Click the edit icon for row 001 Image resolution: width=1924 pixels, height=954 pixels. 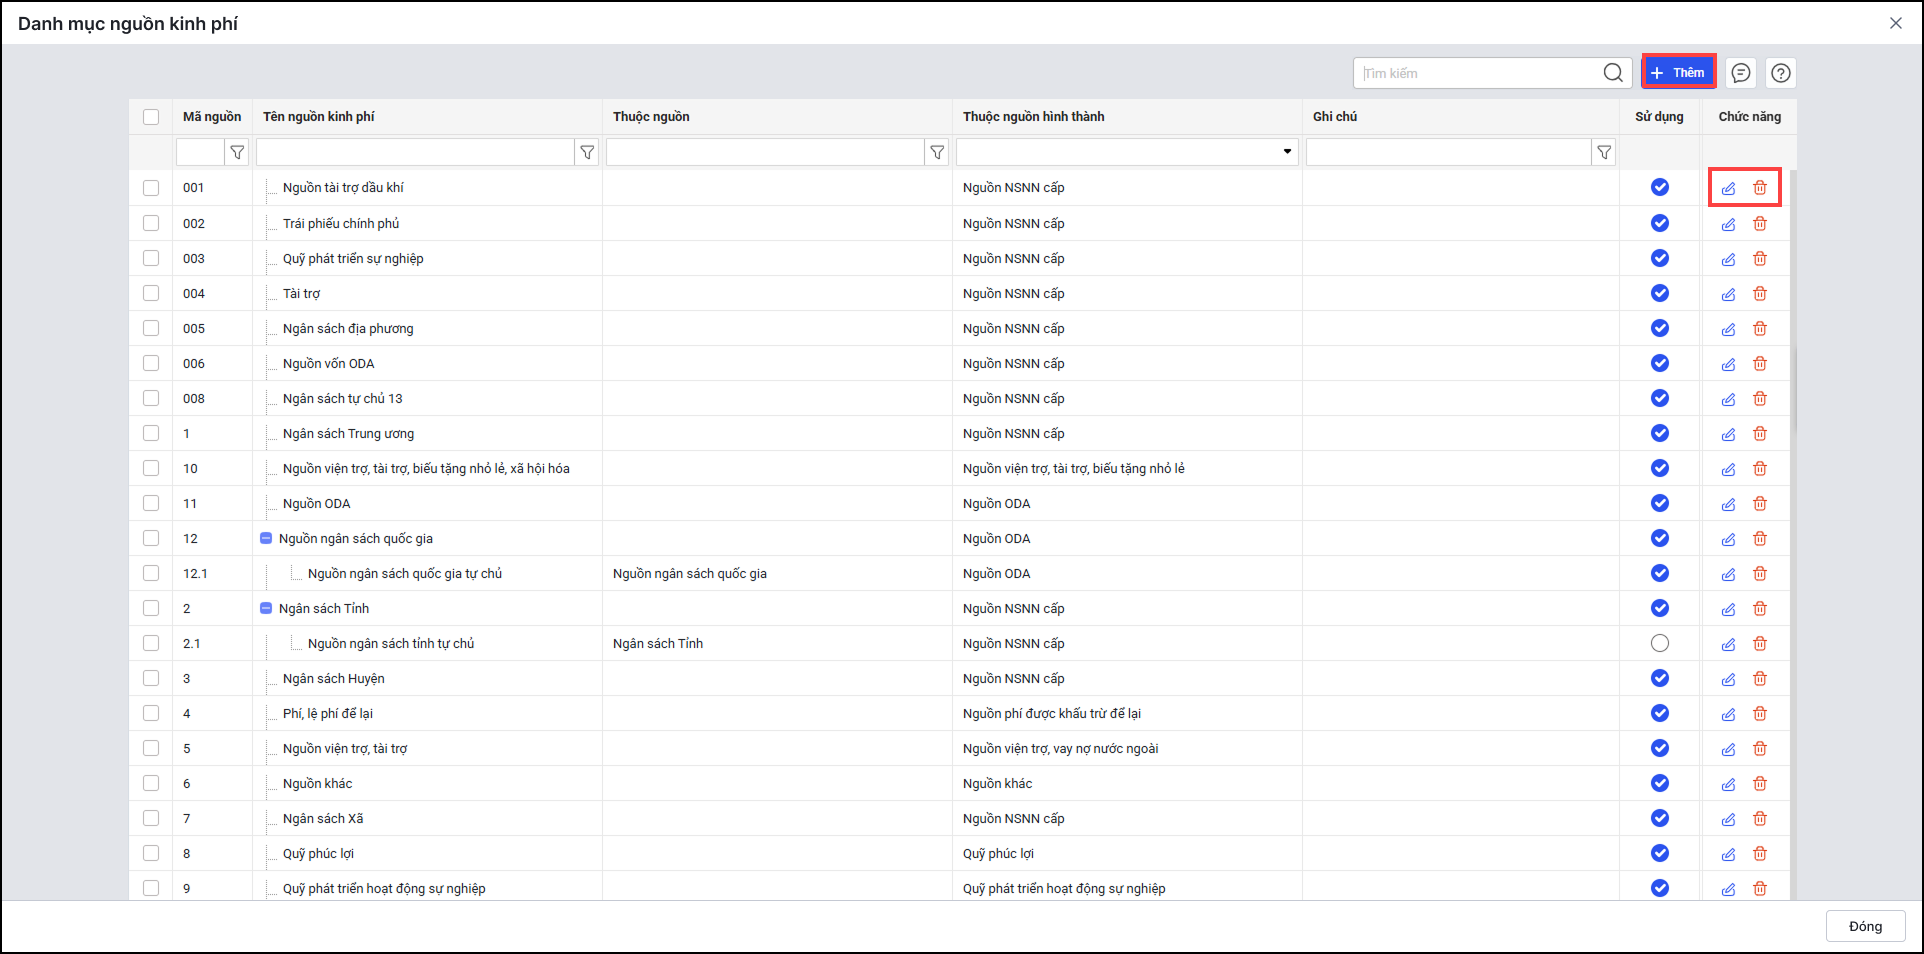pyautogui.click(x=1728, y=188)
